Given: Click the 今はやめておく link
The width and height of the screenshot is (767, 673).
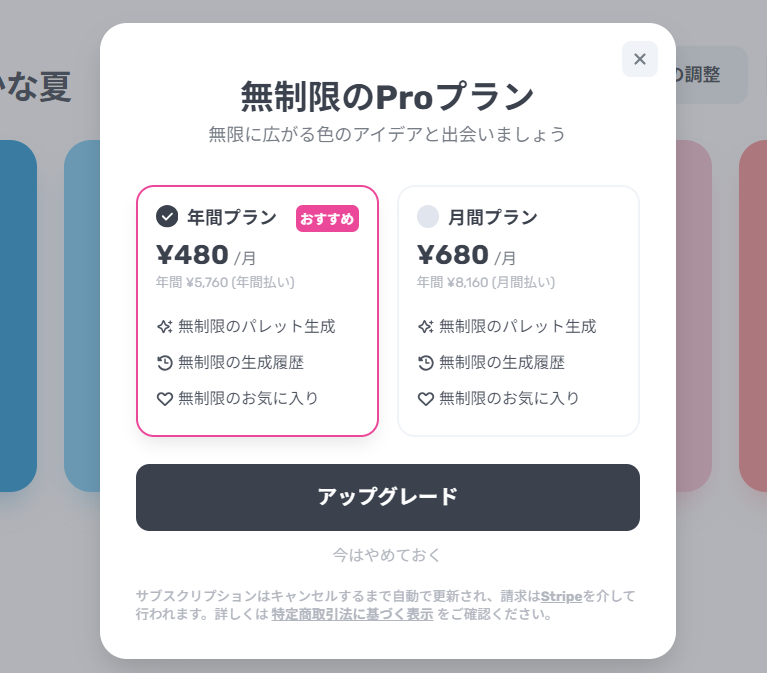Looking at the screenshot, I should pyautogui.click(x=387, y=554).
